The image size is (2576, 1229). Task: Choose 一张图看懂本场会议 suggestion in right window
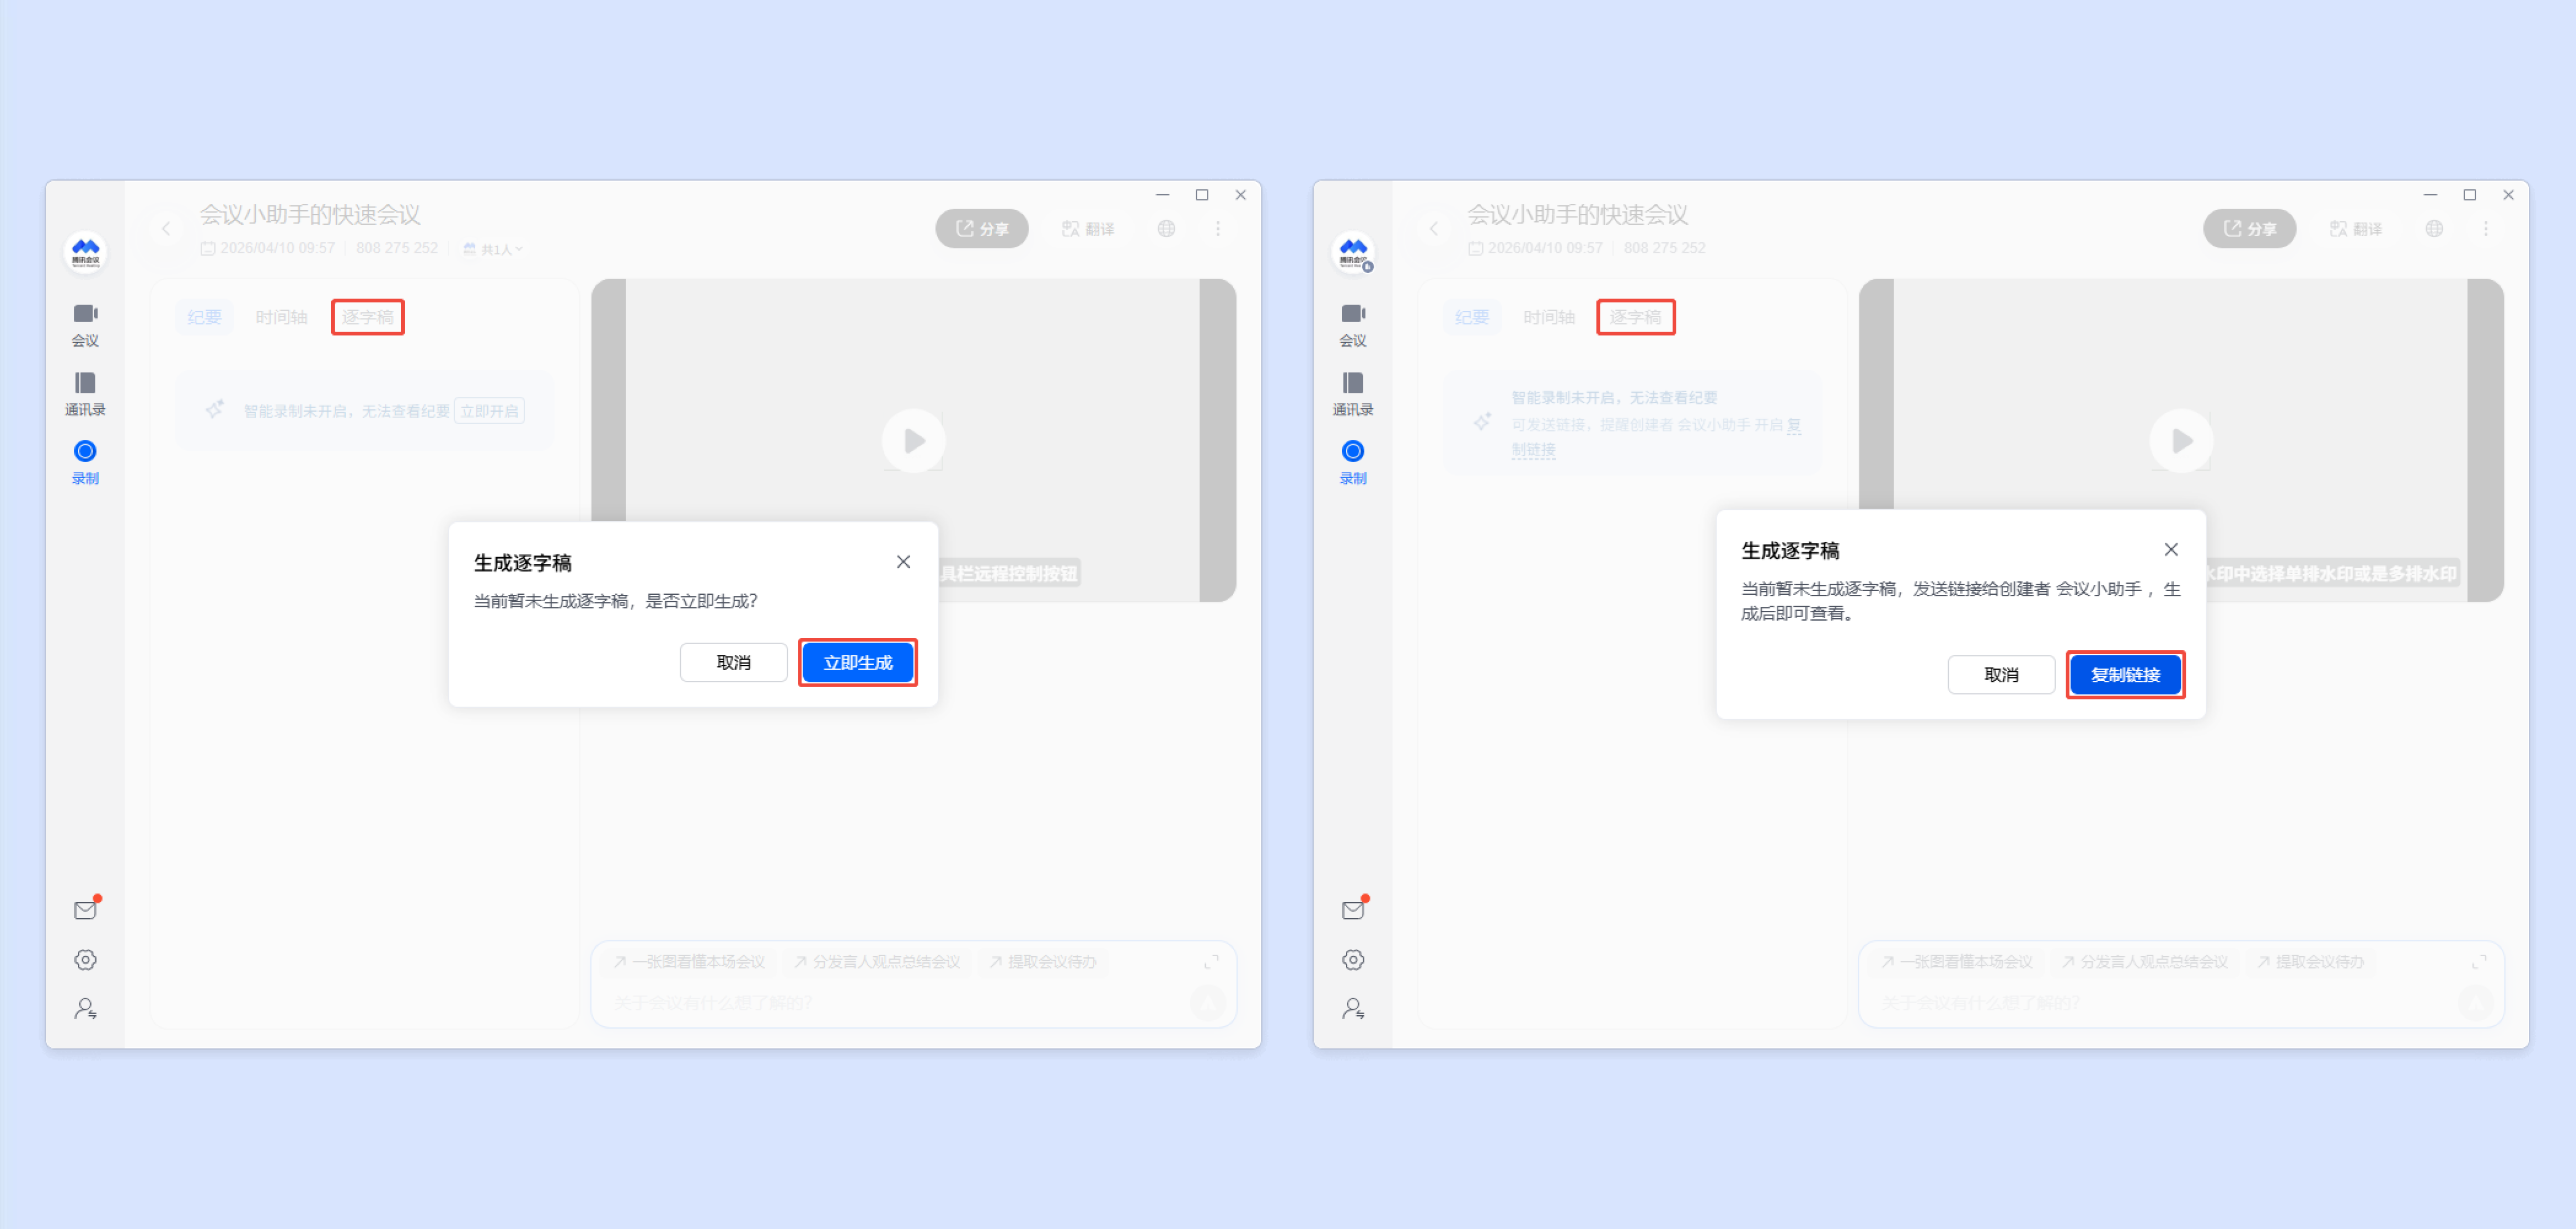[1958, 962]
